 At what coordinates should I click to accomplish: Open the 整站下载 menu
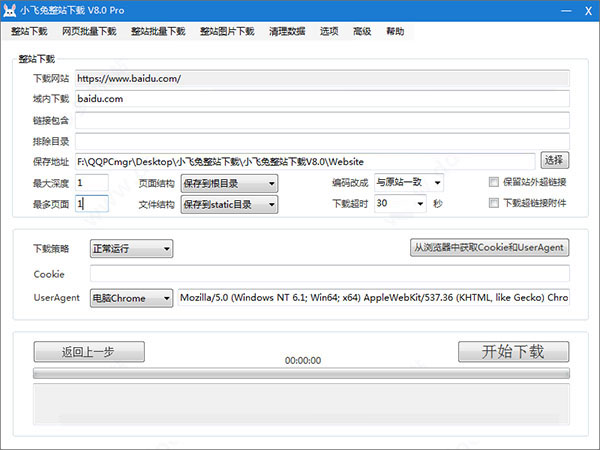tap(29, 31)
